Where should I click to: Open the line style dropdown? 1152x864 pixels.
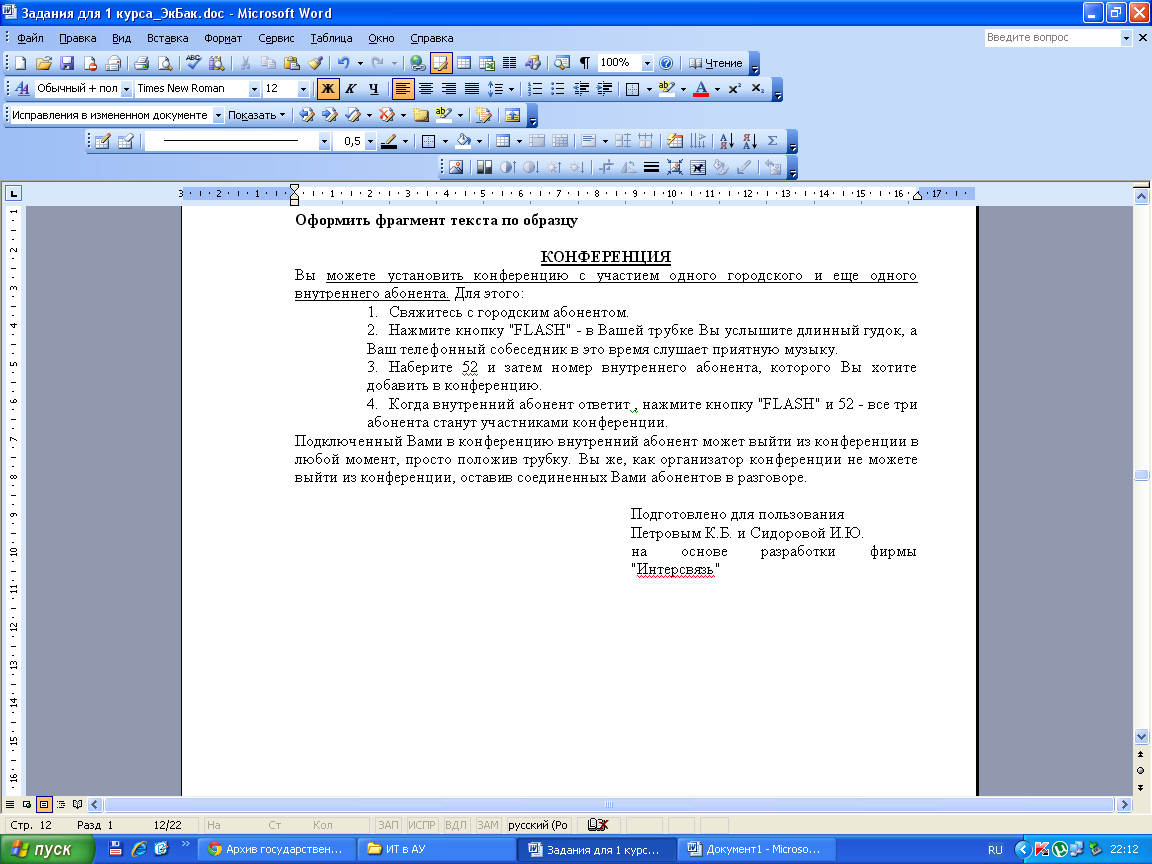click(324, 141)
